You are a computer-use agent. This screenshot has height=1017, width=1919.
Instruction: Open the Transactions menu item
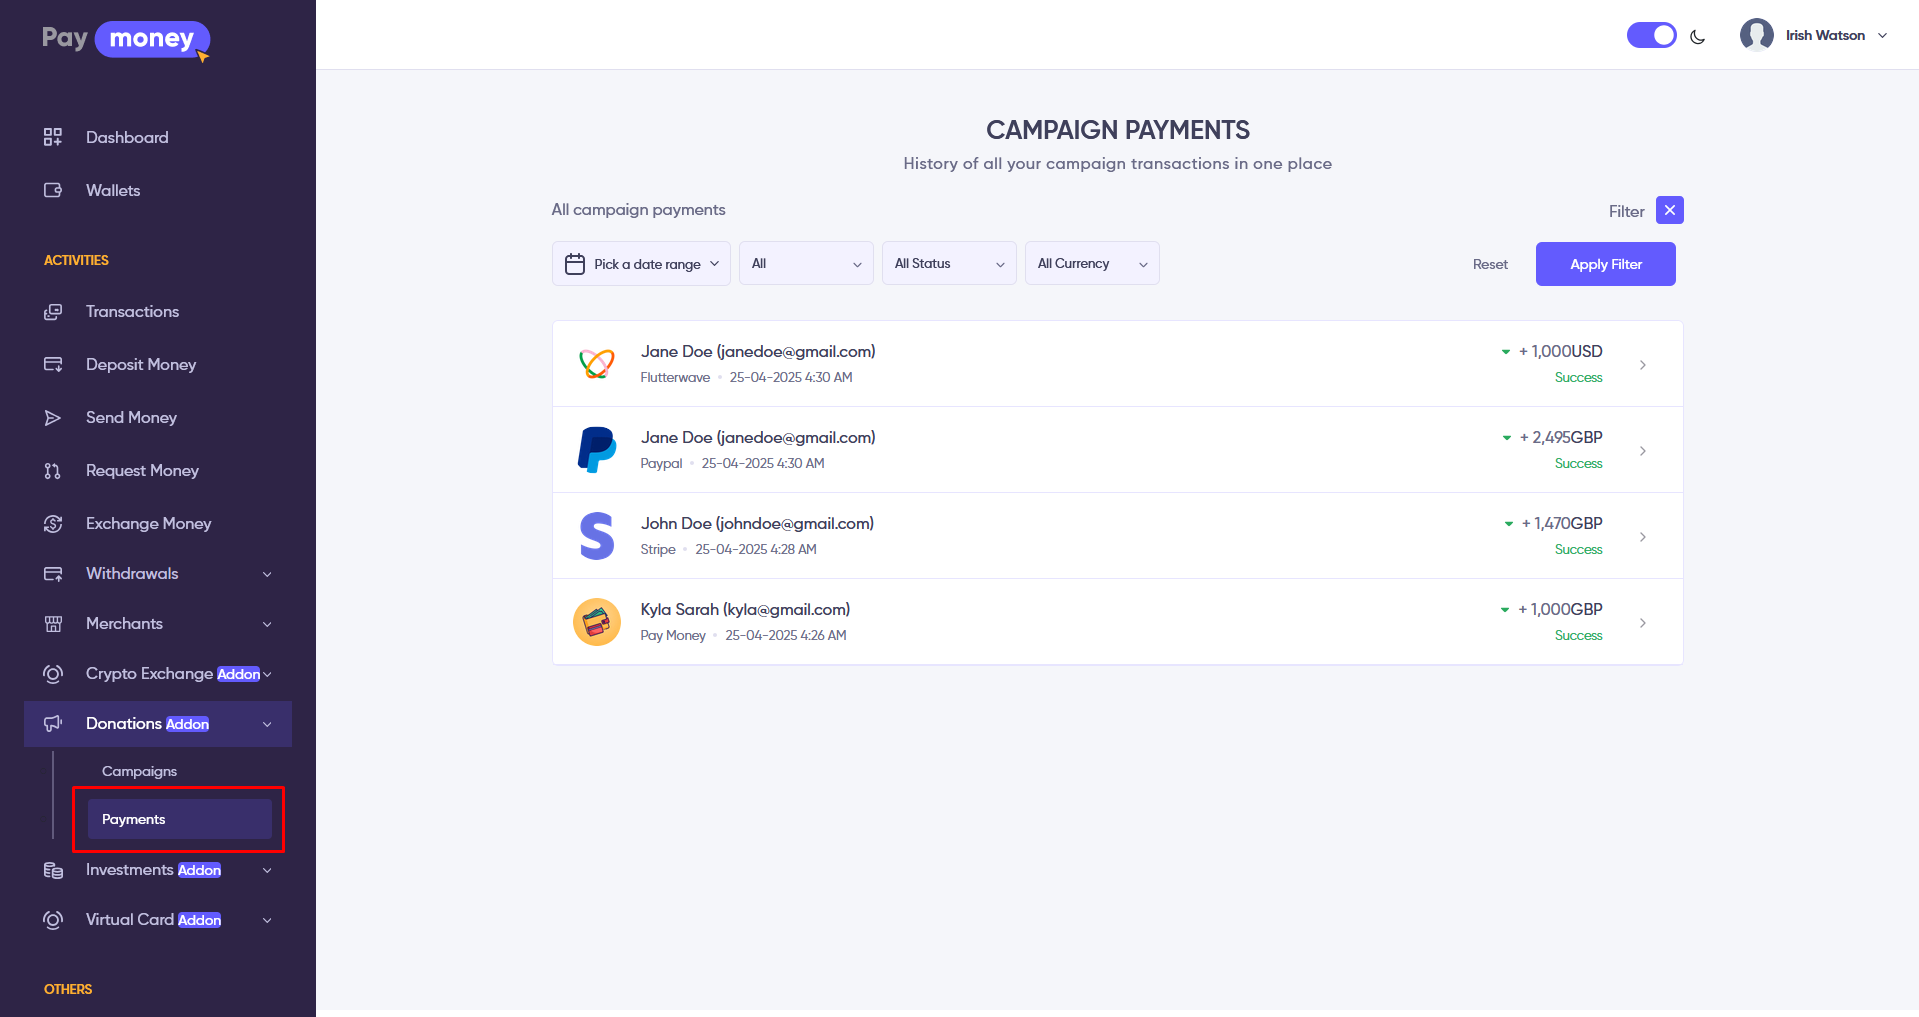click(x=132, y=312)
